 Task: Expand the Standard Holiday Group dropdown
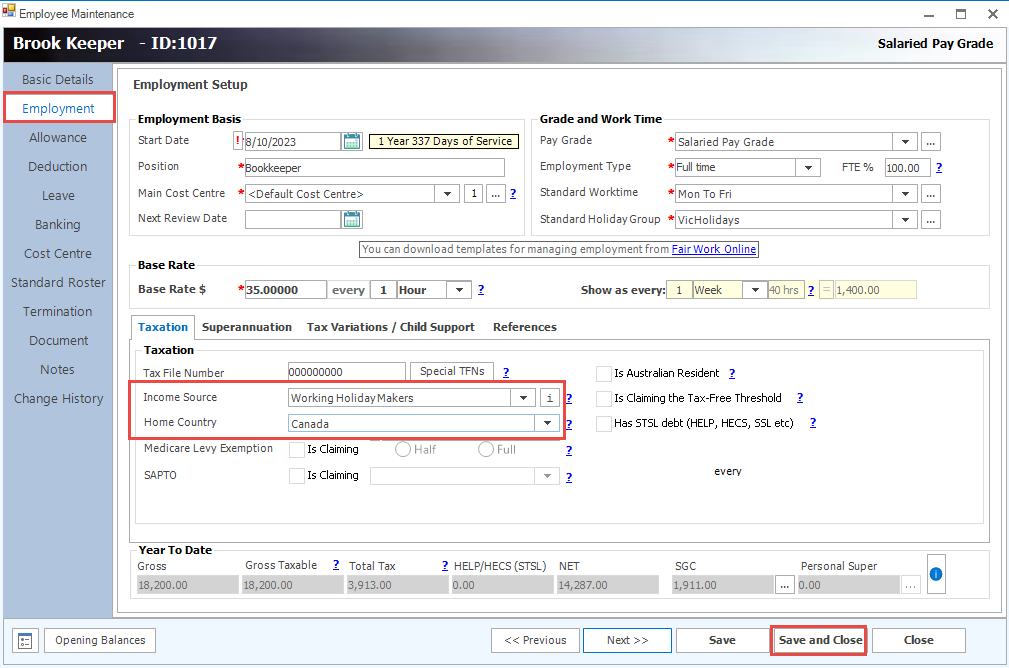tap(905, 219)
